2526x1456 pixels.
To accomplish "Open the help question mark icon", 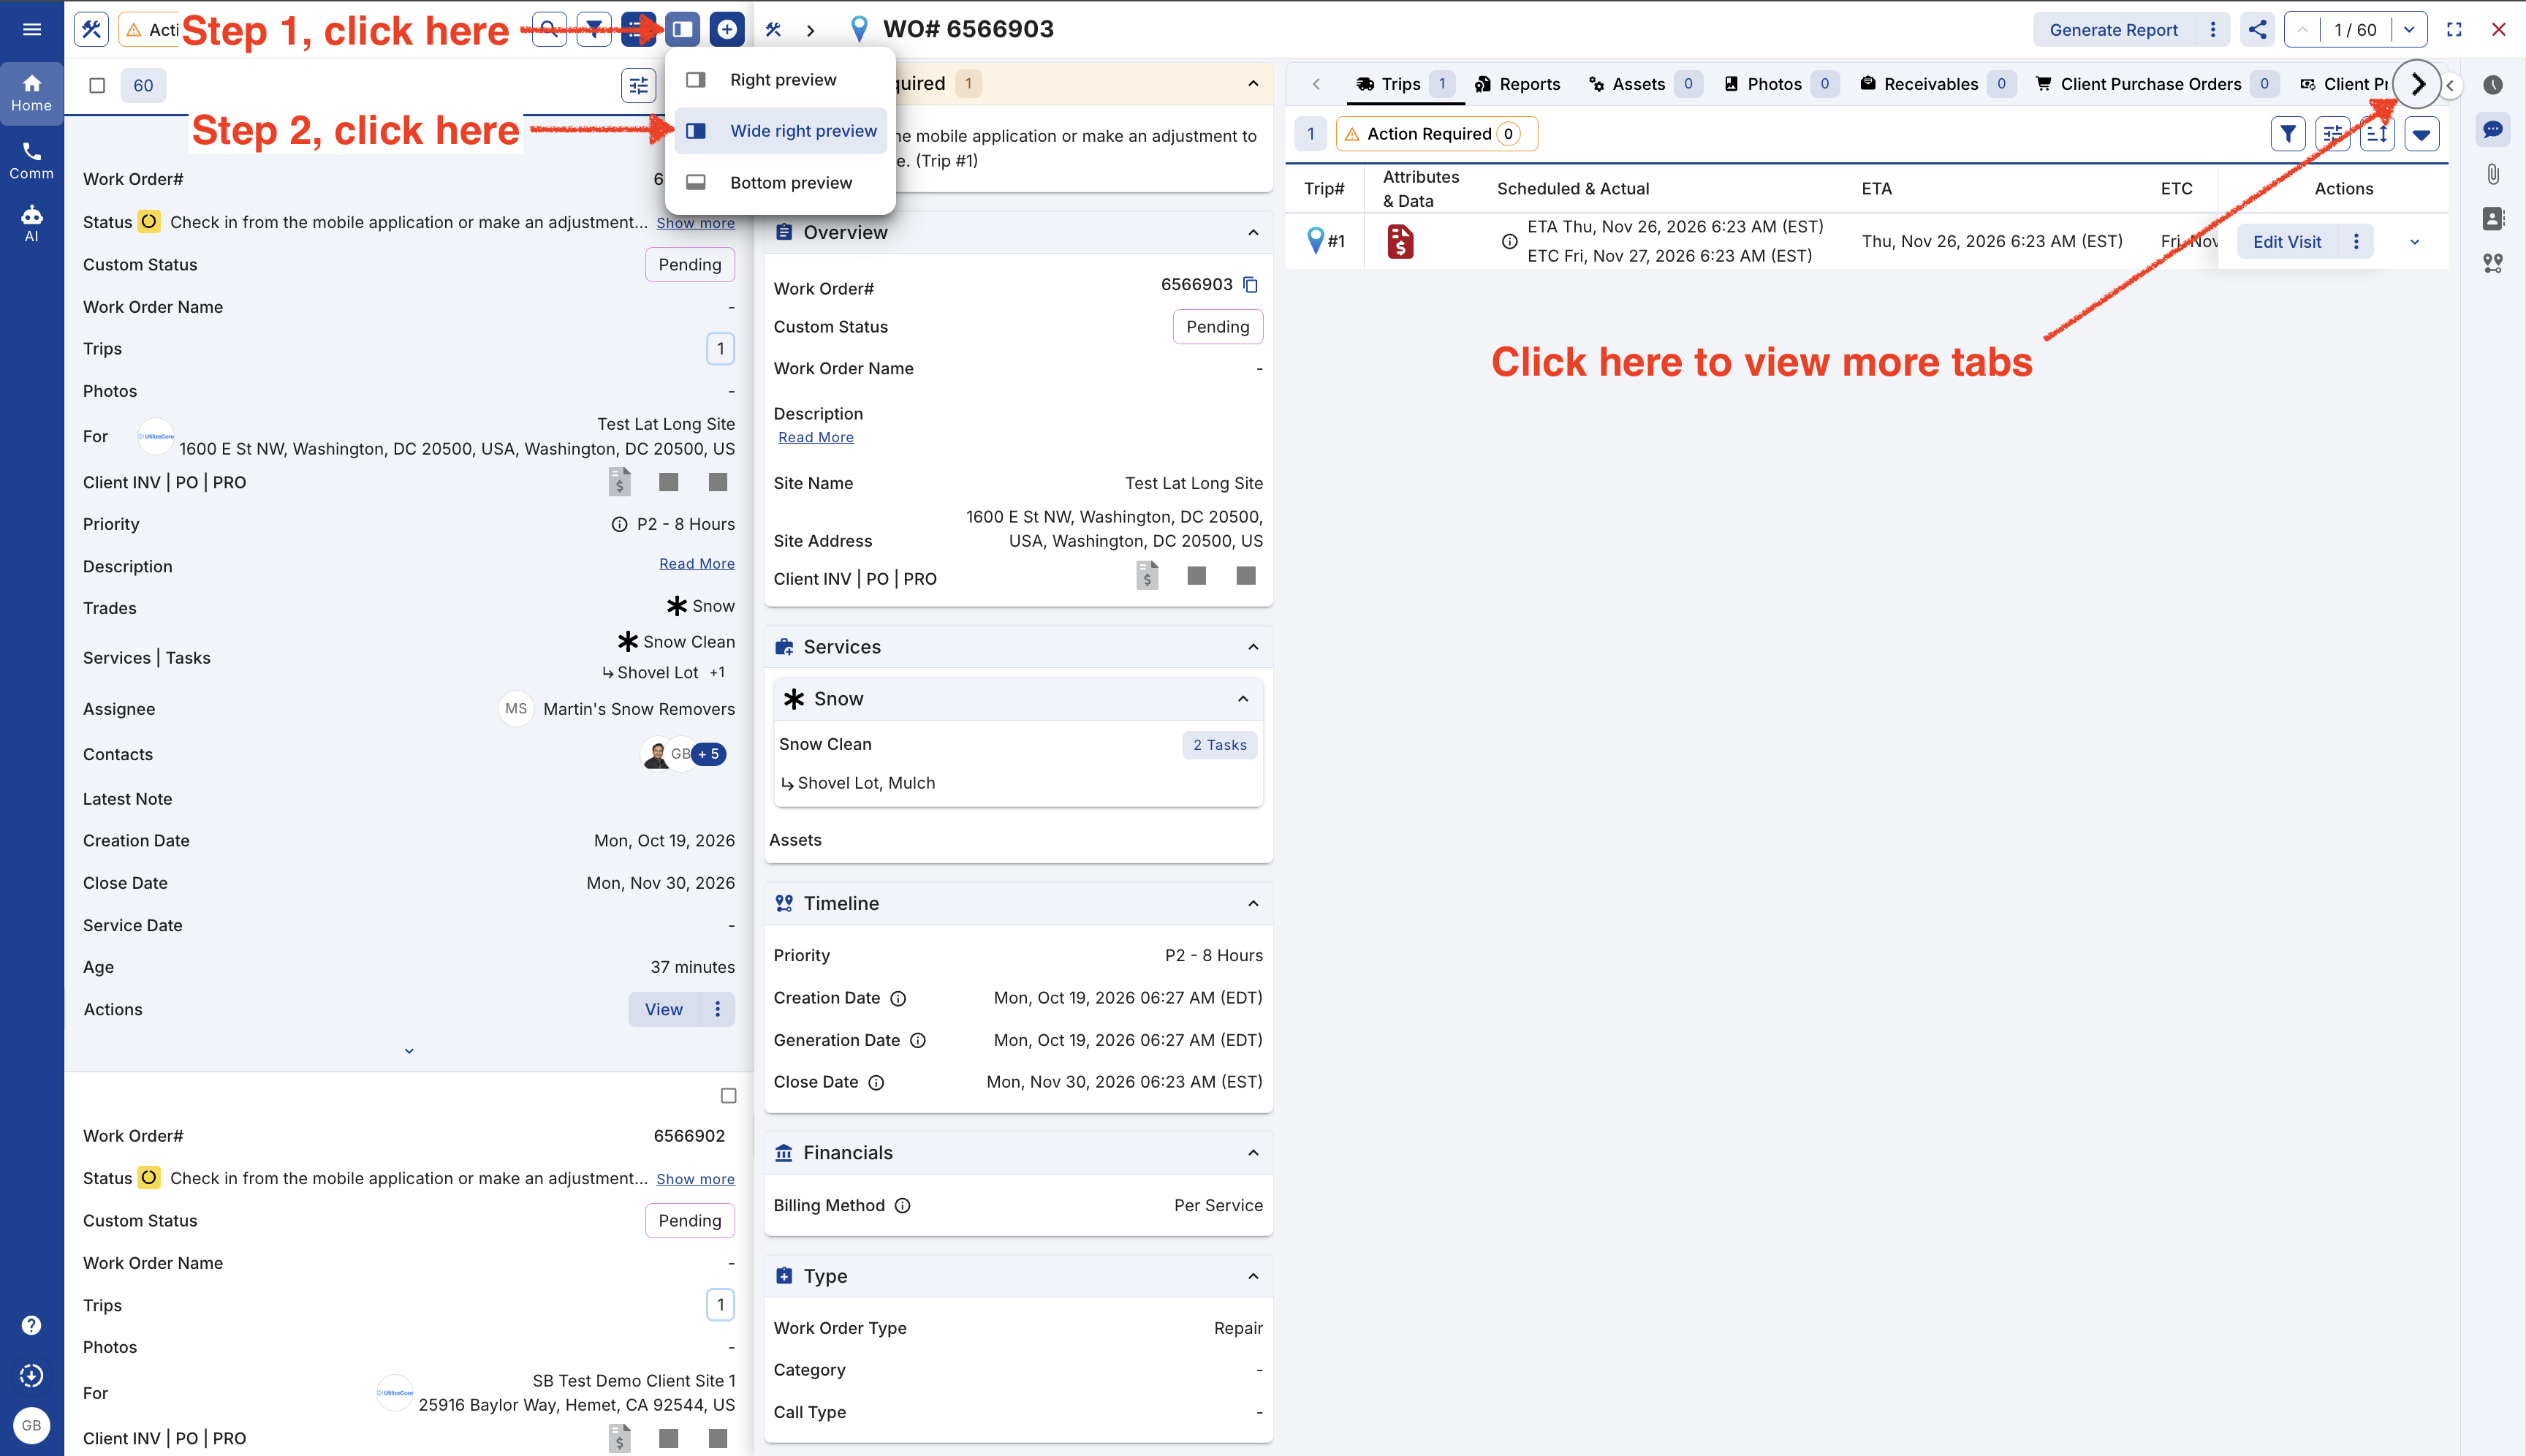I will (x=31, y=1325).
